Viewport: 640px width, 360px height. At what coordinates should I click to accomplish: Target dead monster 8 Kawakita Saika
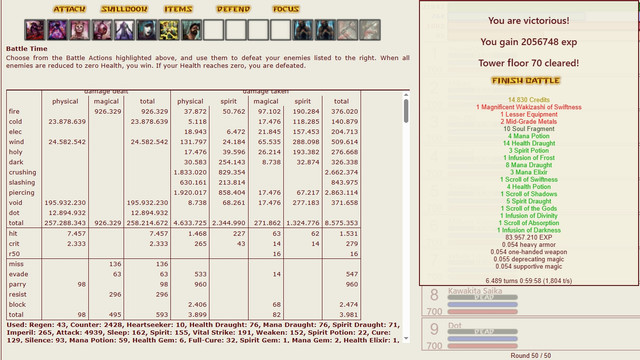click(530, 301)
